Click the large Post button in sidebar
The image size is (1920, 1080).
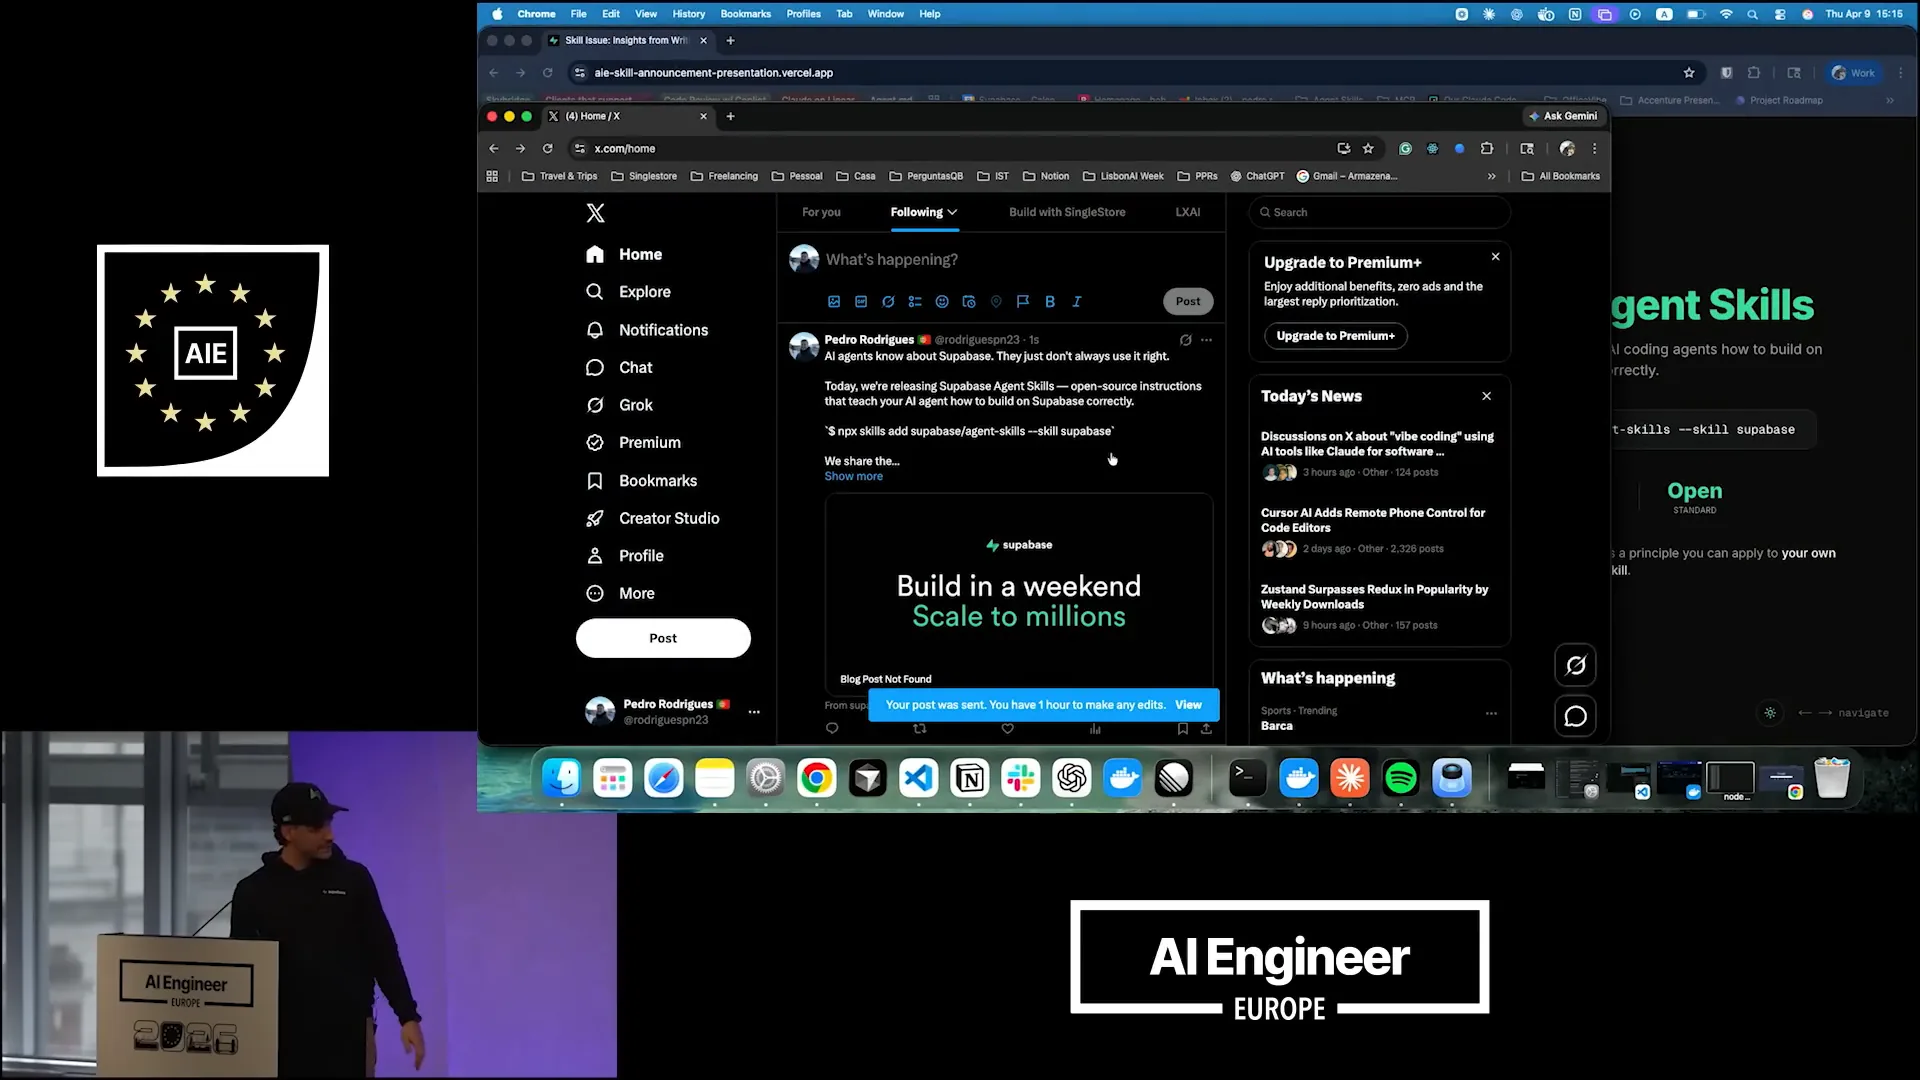click(663, 638)
